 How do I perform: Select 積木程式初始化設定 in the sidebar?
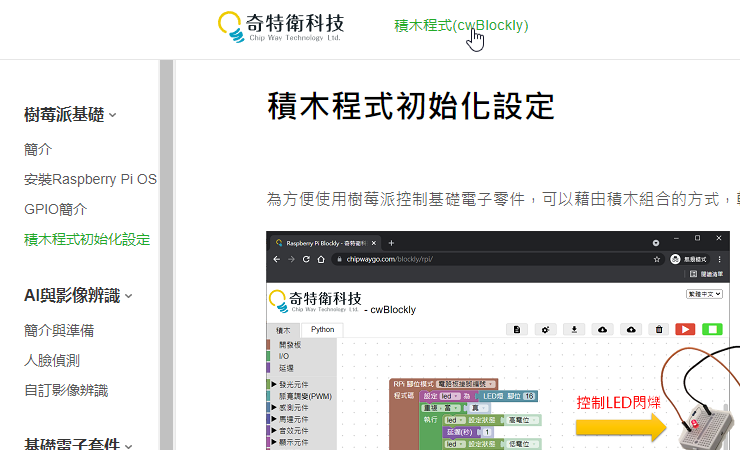87,239
